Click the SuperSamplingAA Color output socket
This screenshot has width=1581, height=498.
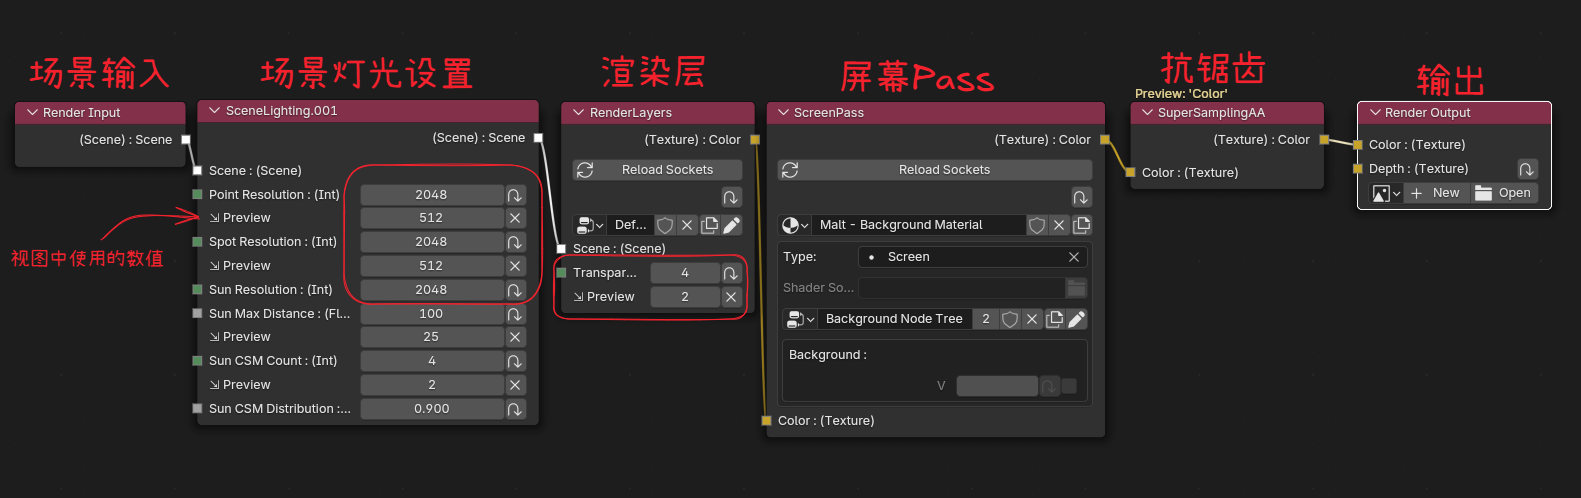coord(1324,140)
